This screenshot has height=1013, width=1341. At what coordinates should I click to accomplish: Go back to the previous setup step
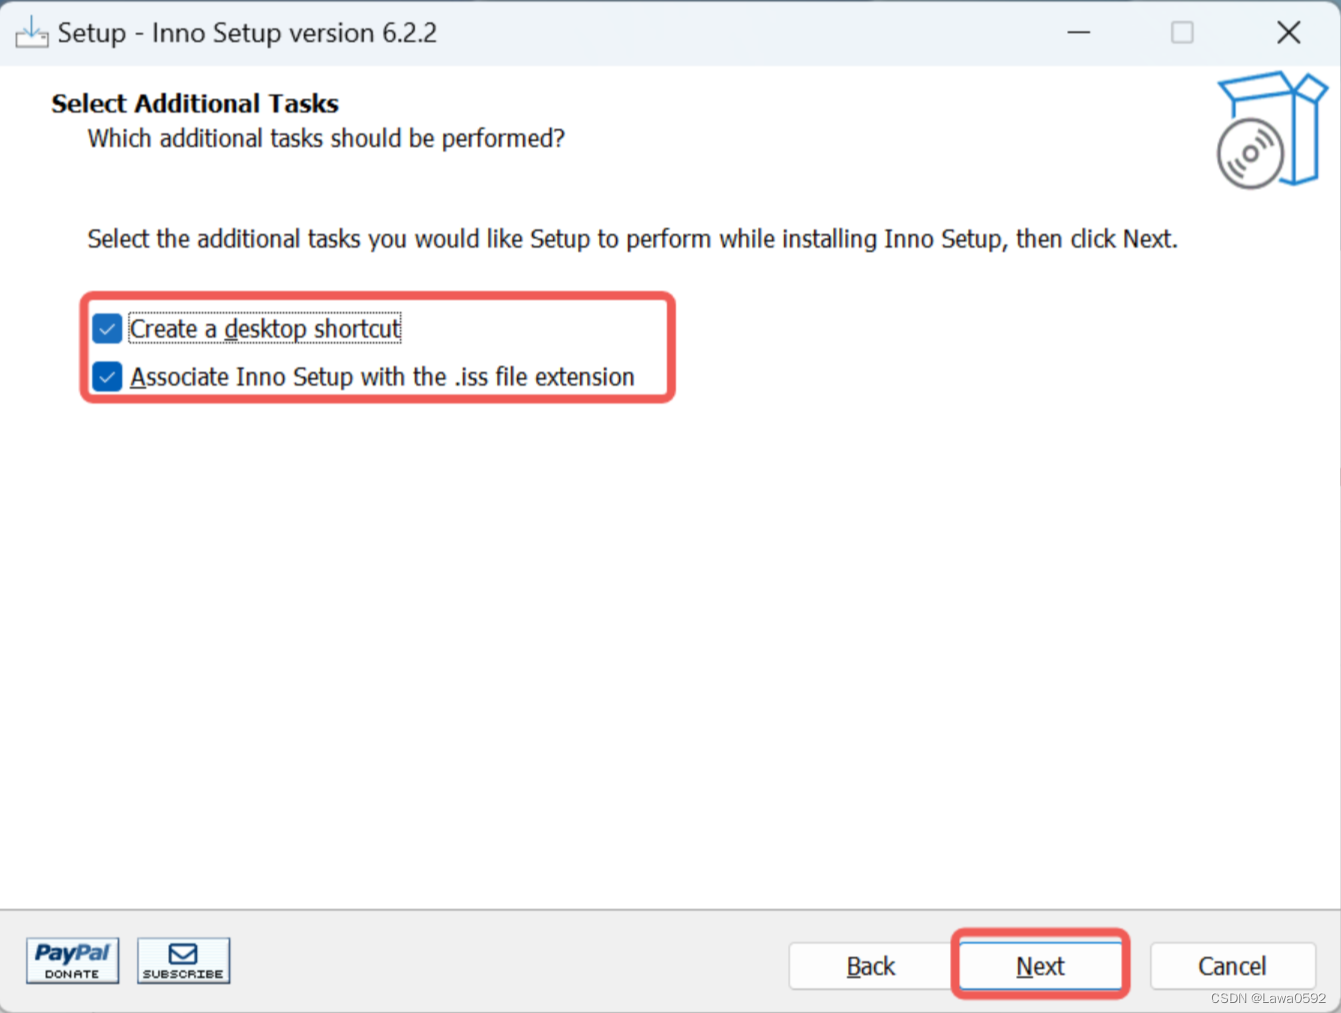[x=870, y=966]
